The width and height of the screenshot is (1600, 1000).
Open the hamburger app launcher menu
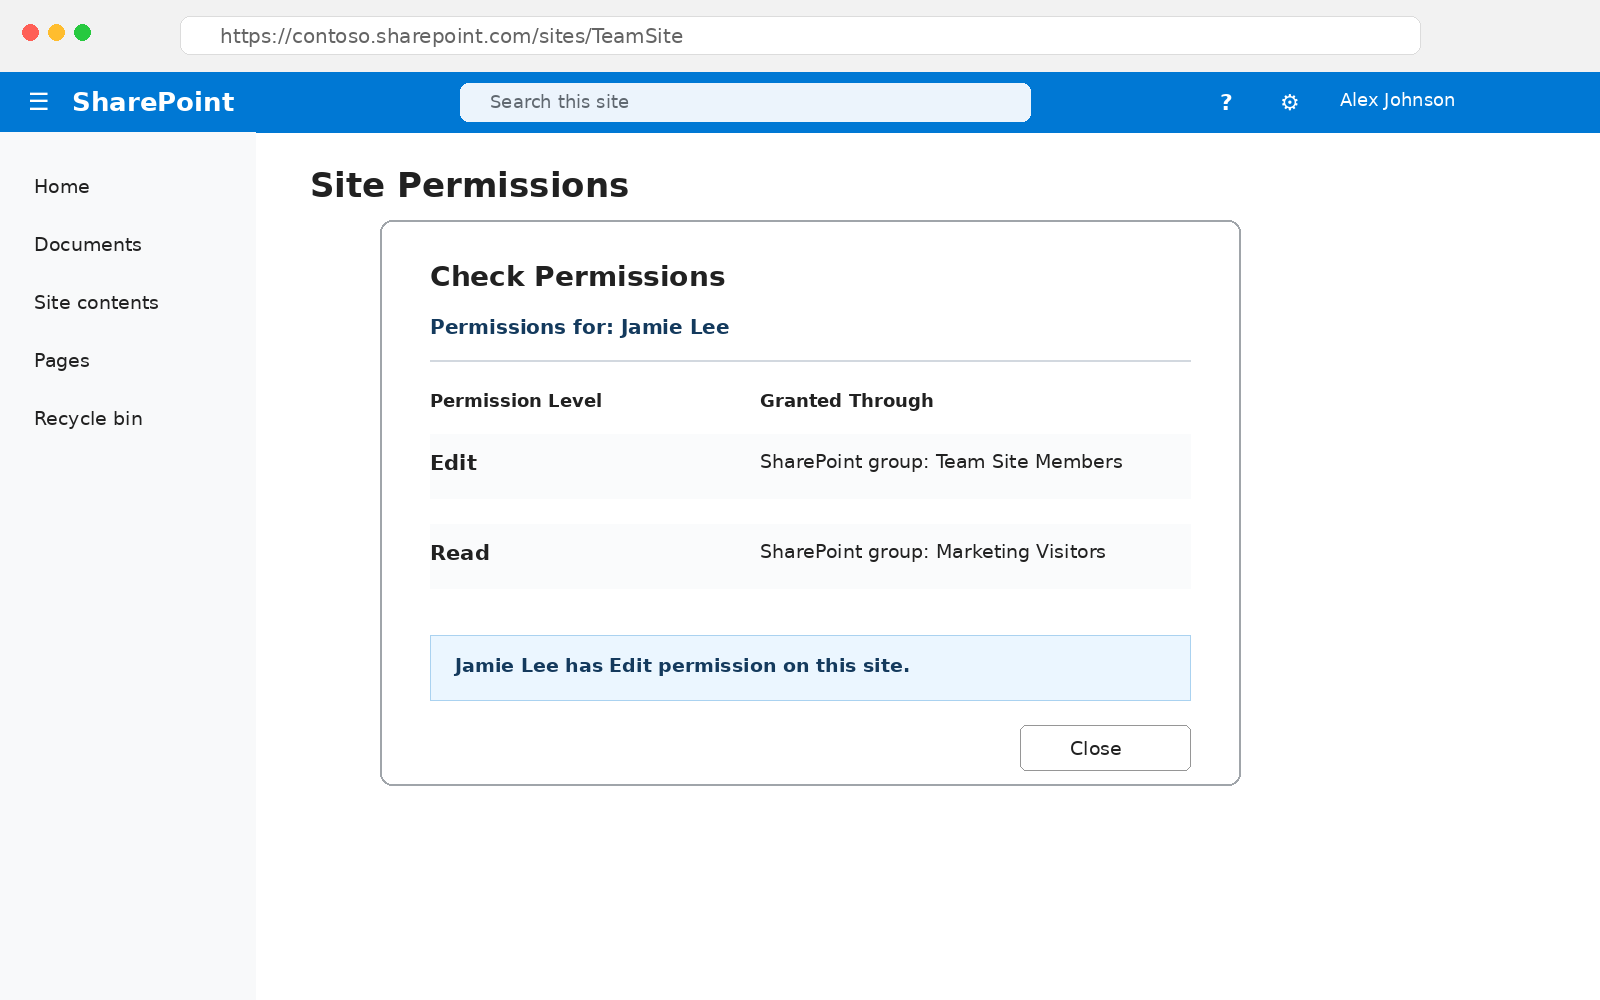pos(39,102)
